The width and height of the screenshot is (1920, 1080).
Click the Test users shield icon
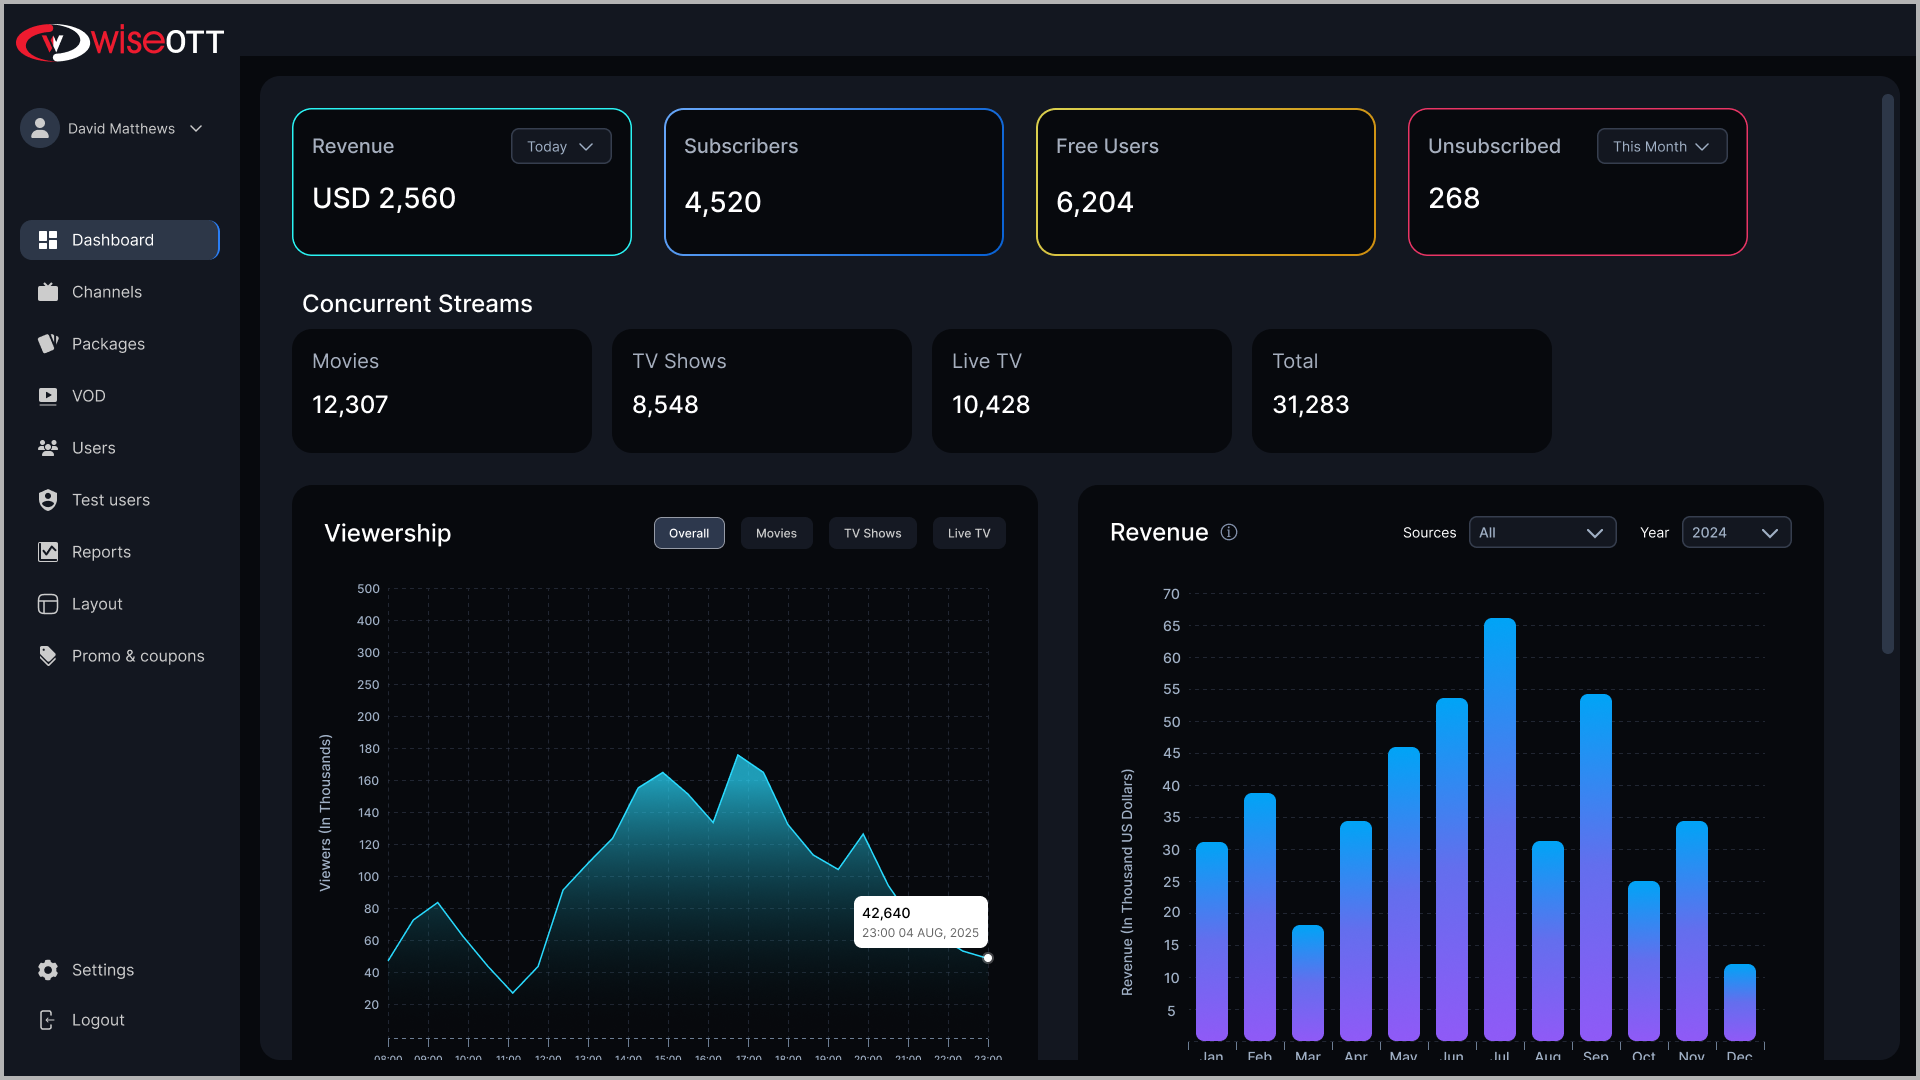[48, 500]
